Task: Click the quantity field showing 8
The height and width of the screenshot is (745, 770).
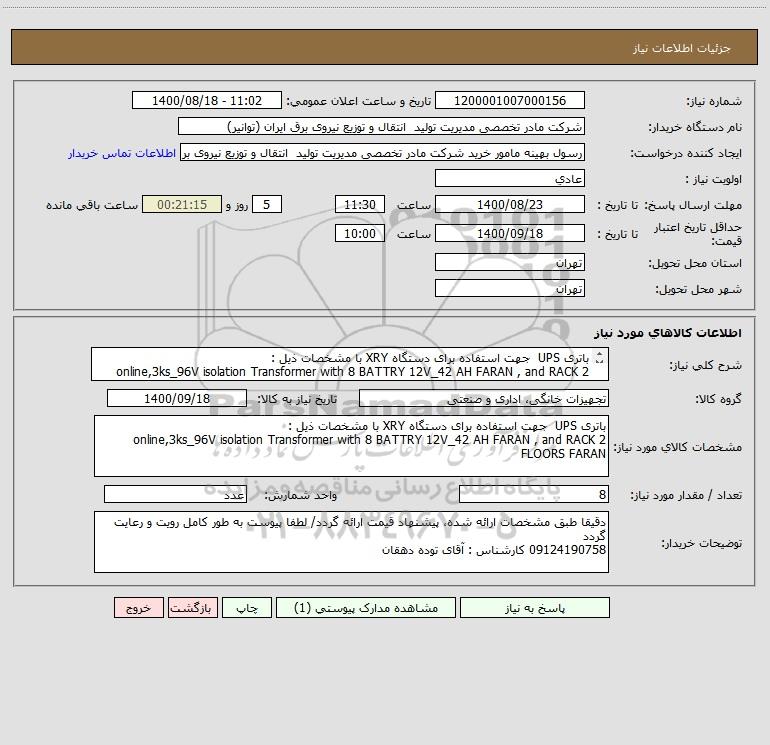Action: 534,494
